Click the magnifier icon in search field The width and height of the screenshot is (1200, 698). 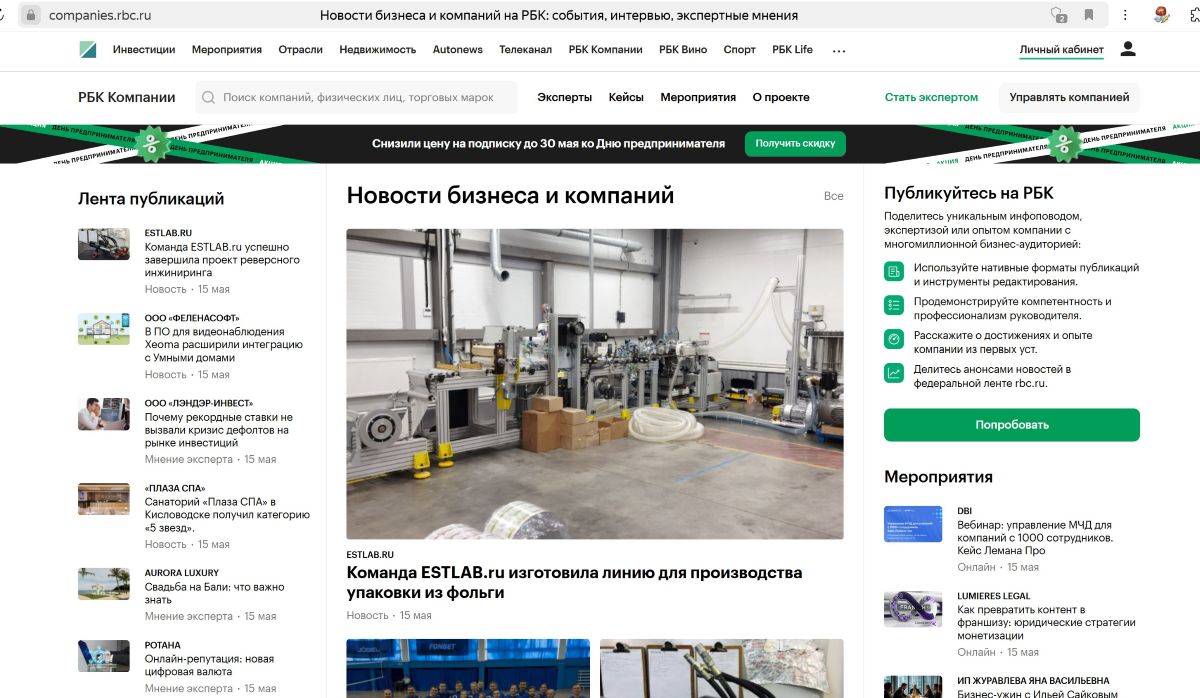[x=209, y=98]
